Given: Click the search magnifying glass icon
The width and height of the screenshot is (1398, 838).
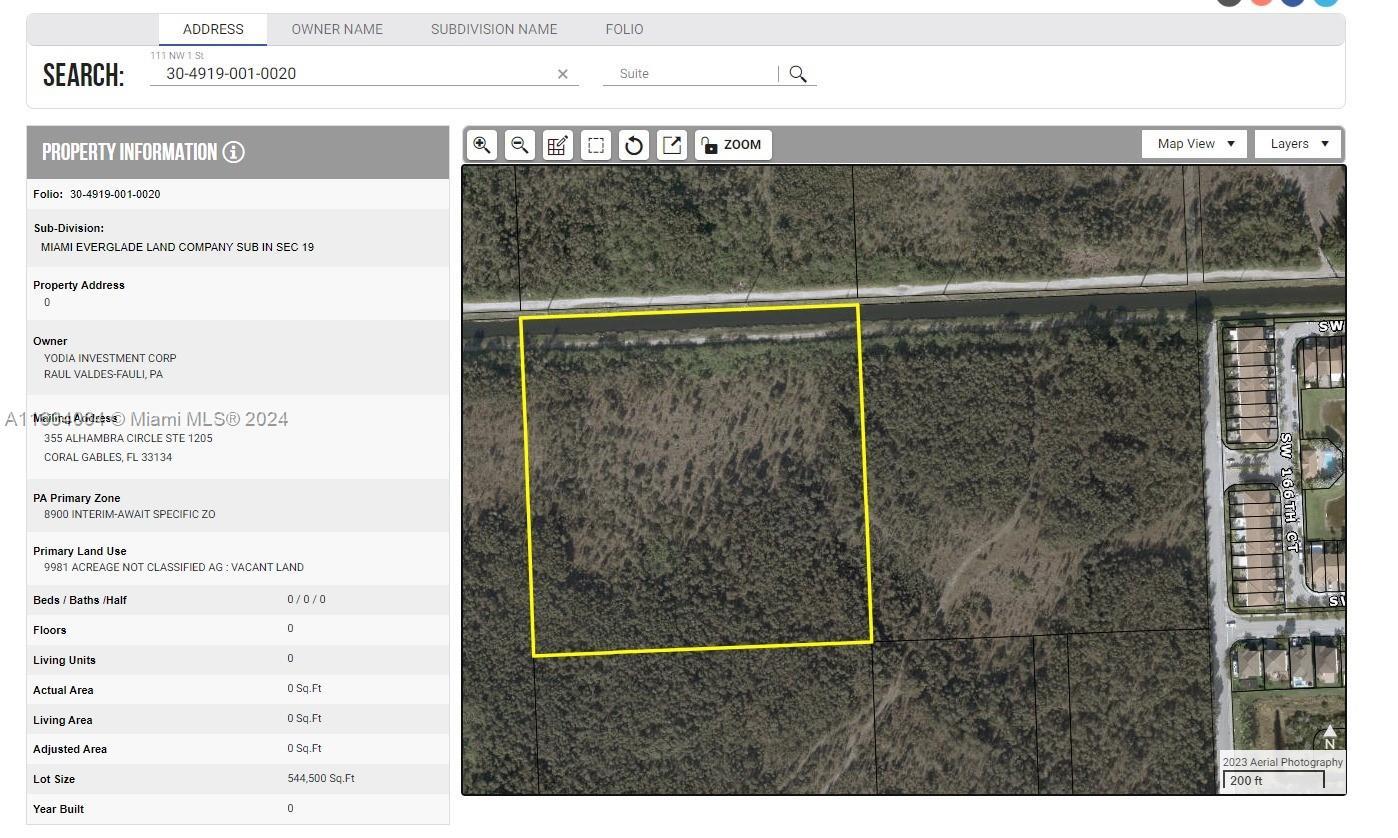Looking at the screenshot, I should [x=798, y=74].
